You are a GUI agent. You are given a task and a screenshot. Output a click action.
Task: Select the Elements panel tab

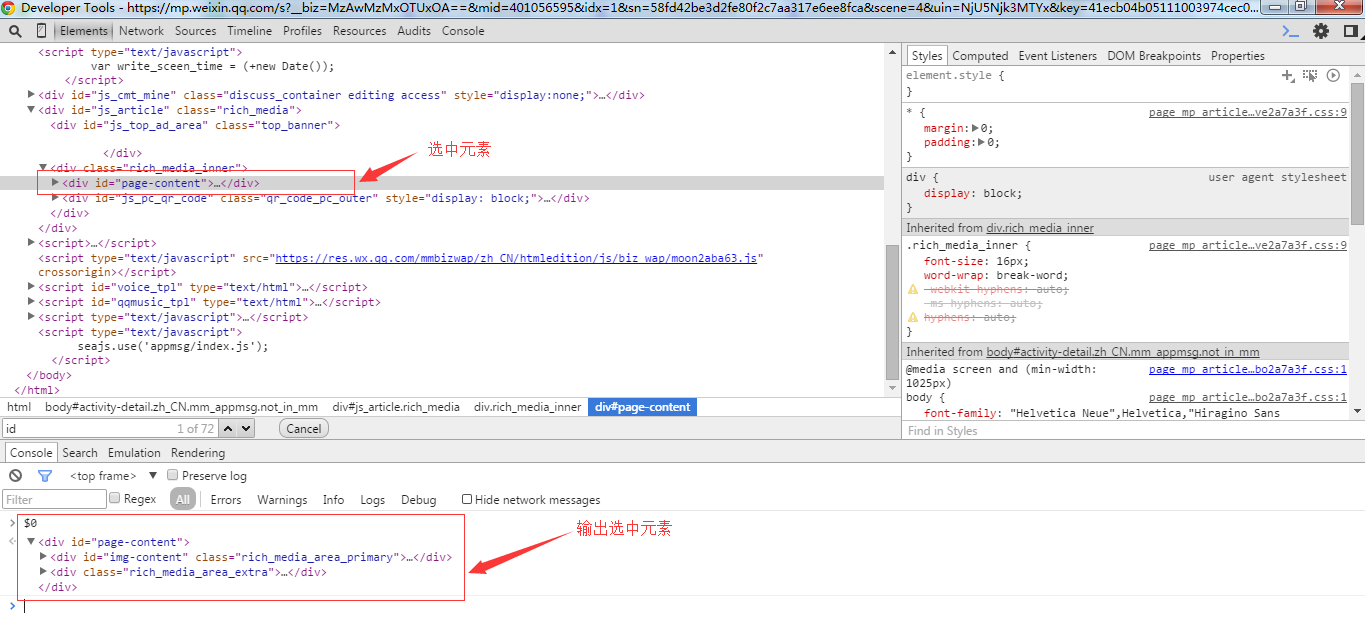tap(83, 31)
